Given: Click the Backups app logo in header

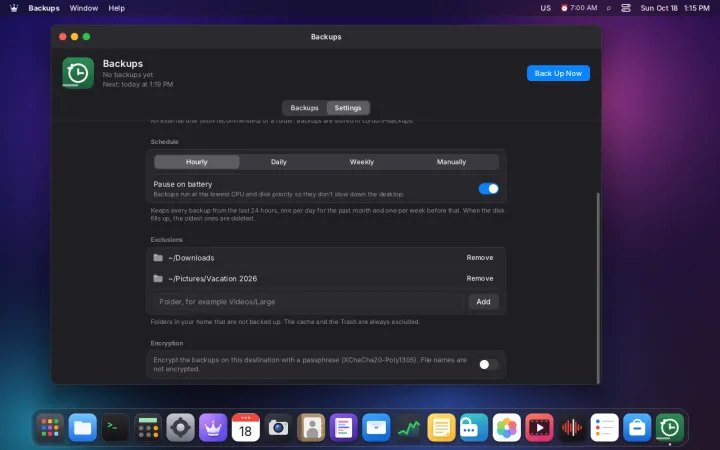Looking at the screenshot, I should pos(78,73).
